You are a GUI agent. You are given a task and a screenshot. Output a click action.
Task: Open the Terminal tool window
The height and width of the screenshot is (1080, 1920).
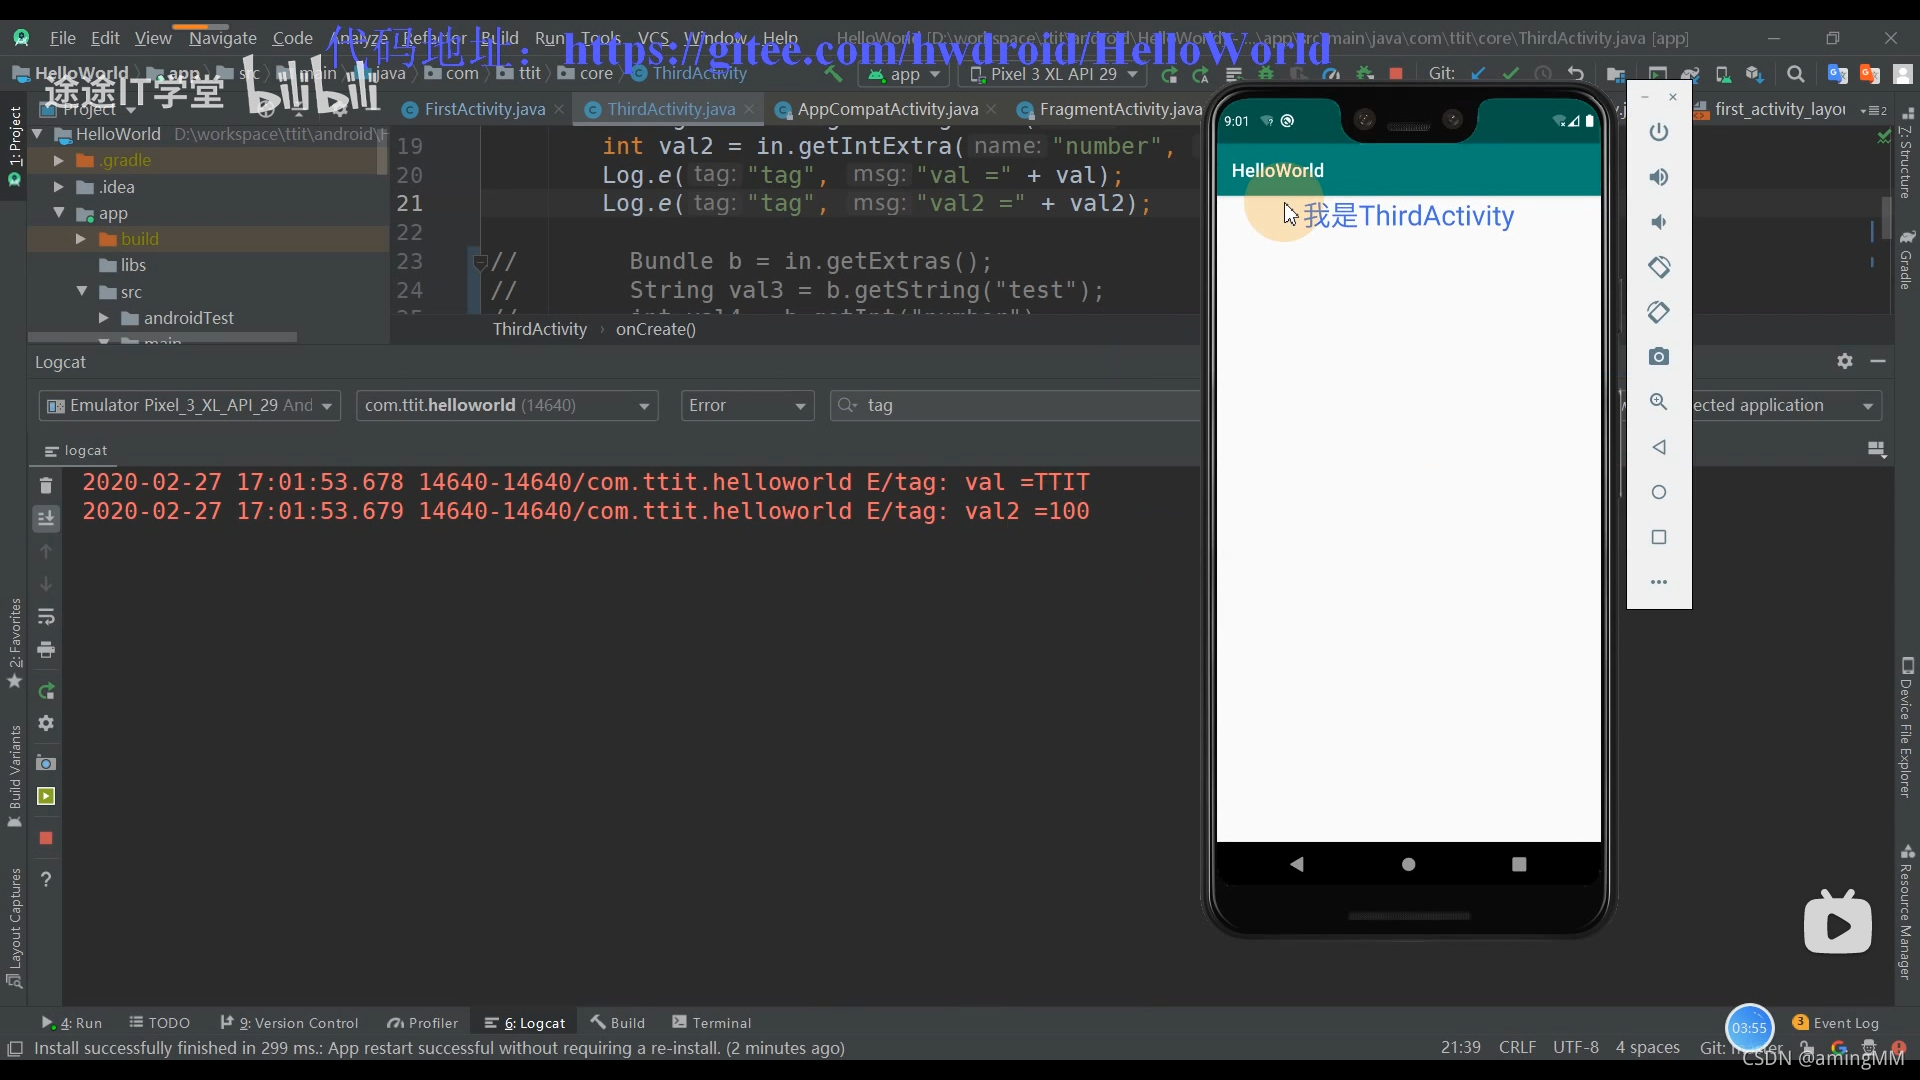pyautogui.click(x=712, y=1023)
